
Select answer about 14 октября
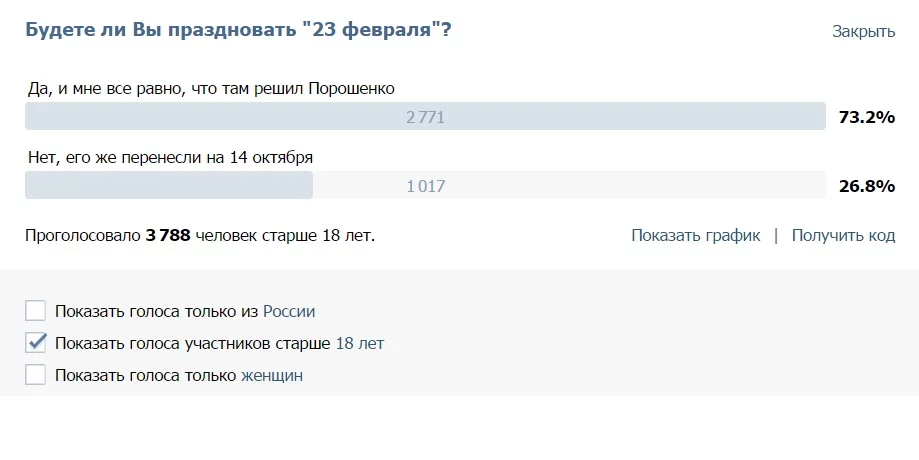pos(170,157)
